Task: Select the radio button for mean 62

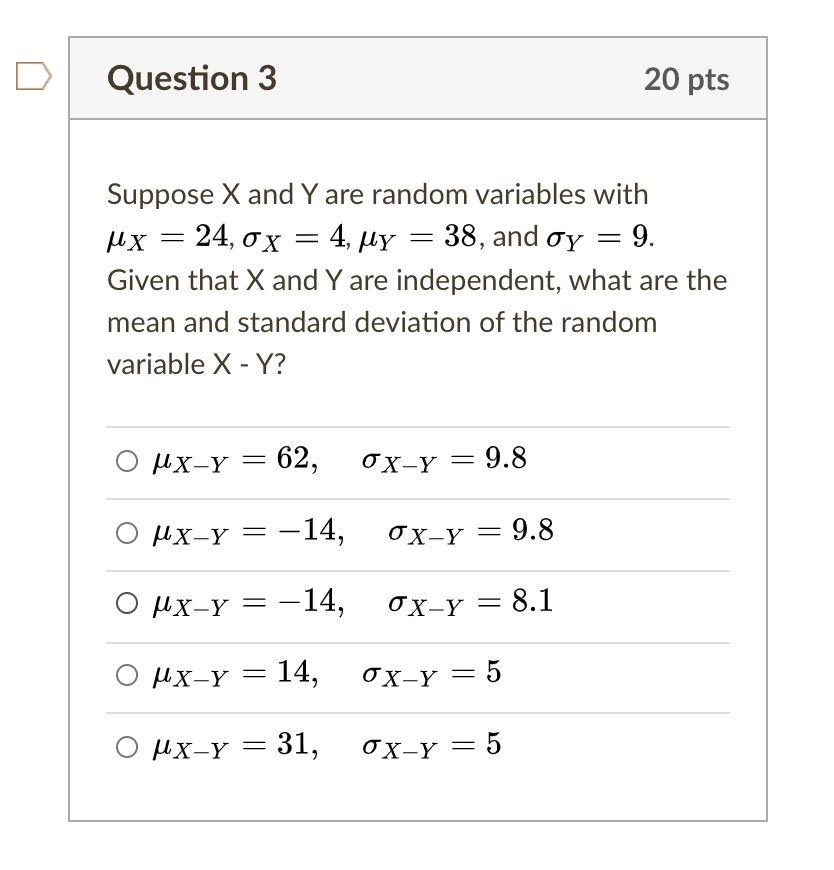Action: click(x=127, y=461)
